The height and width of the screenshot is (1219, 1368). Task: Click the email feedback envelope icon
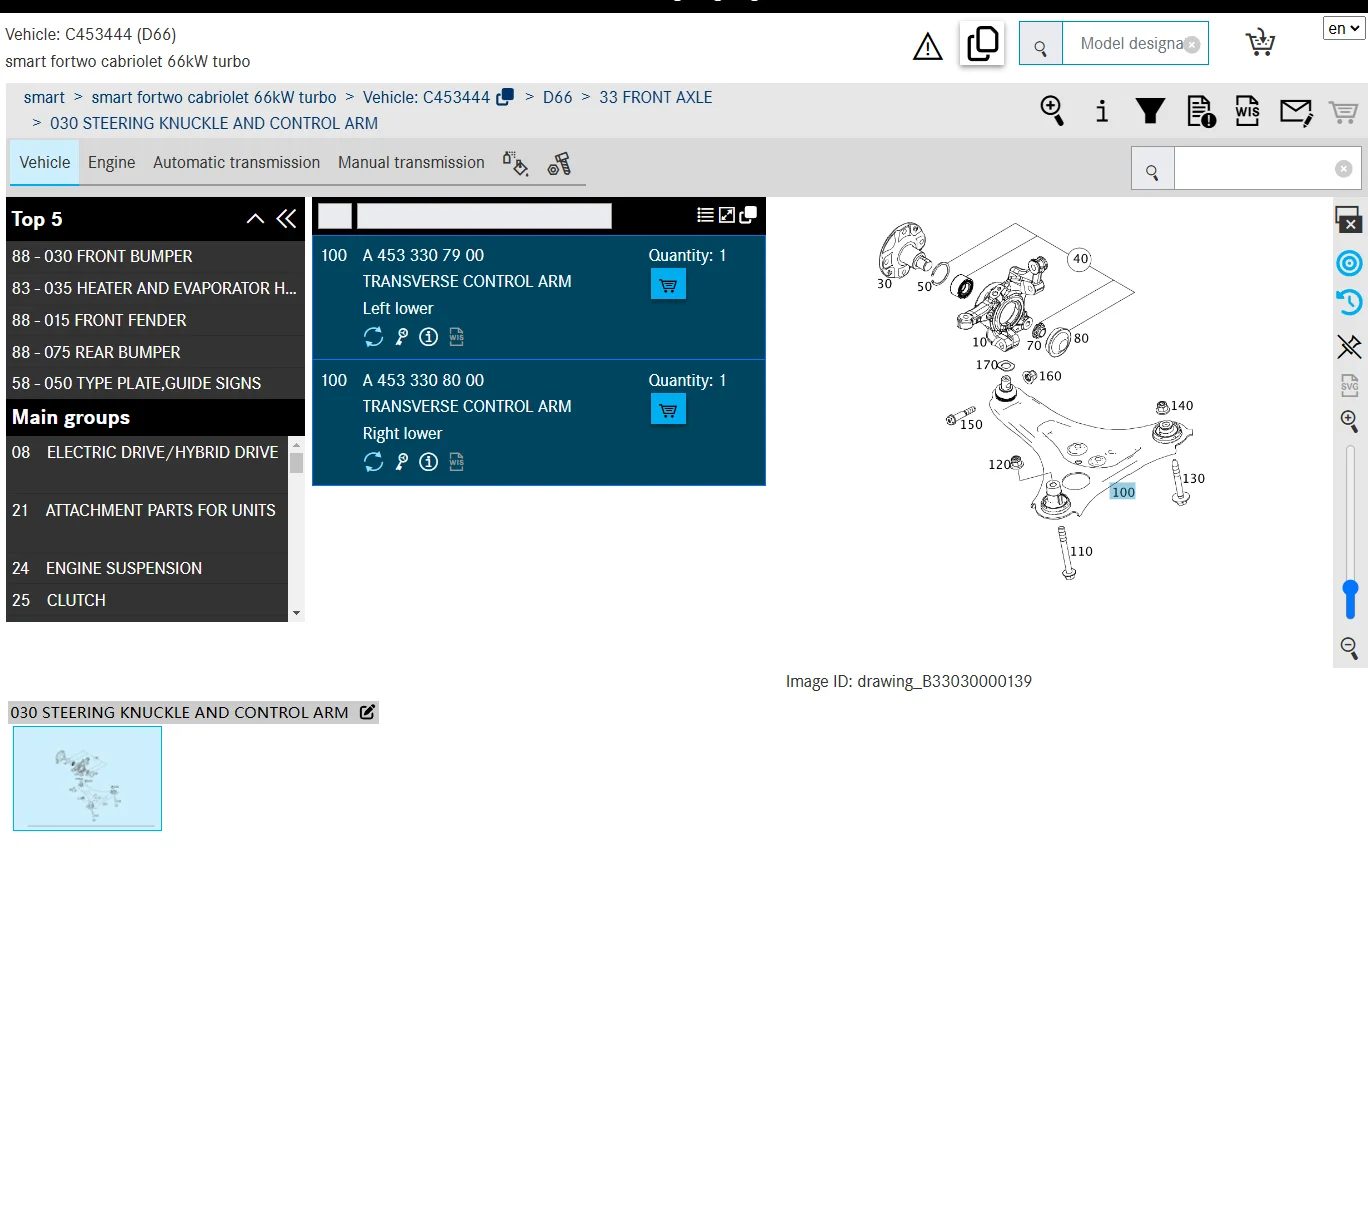pyautogui.click(x=1295, y=111)
